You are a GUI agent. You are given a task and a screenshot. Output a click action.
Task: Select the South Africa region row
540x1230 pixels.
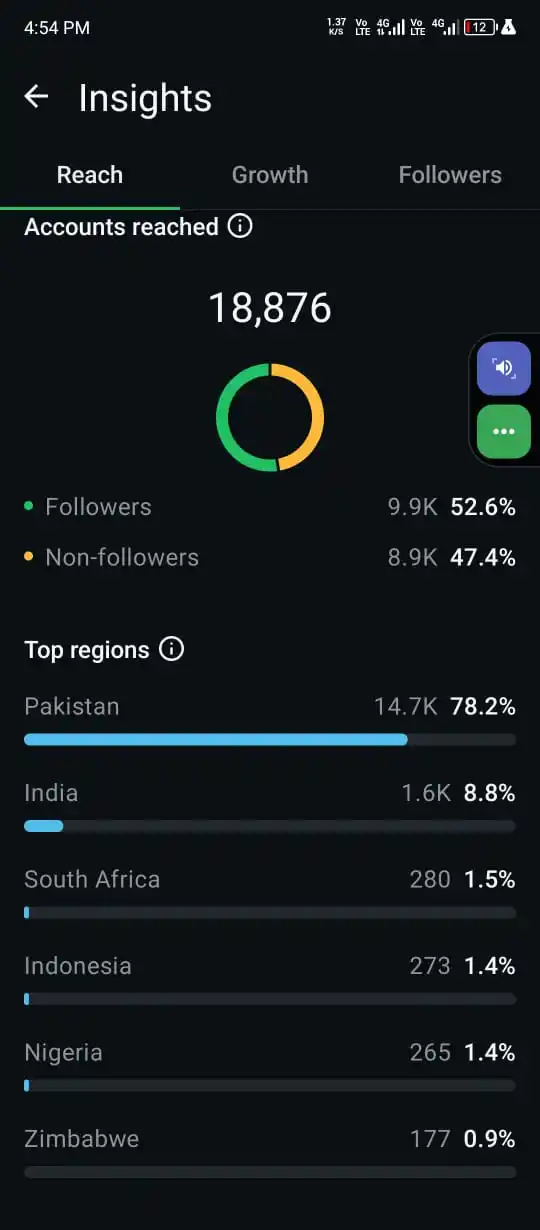pyautogui.click(x=270, y=893)
